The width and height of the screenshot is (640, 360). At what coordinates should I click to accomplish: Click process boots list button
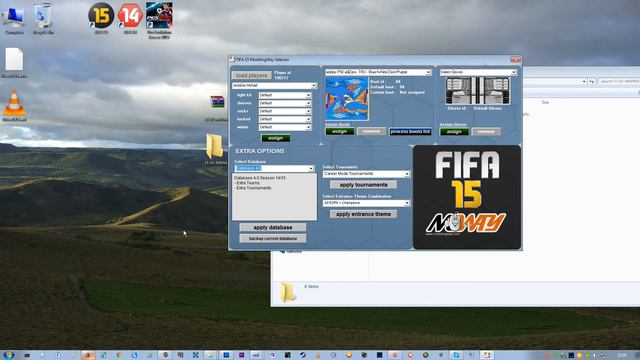coord(410,131)
